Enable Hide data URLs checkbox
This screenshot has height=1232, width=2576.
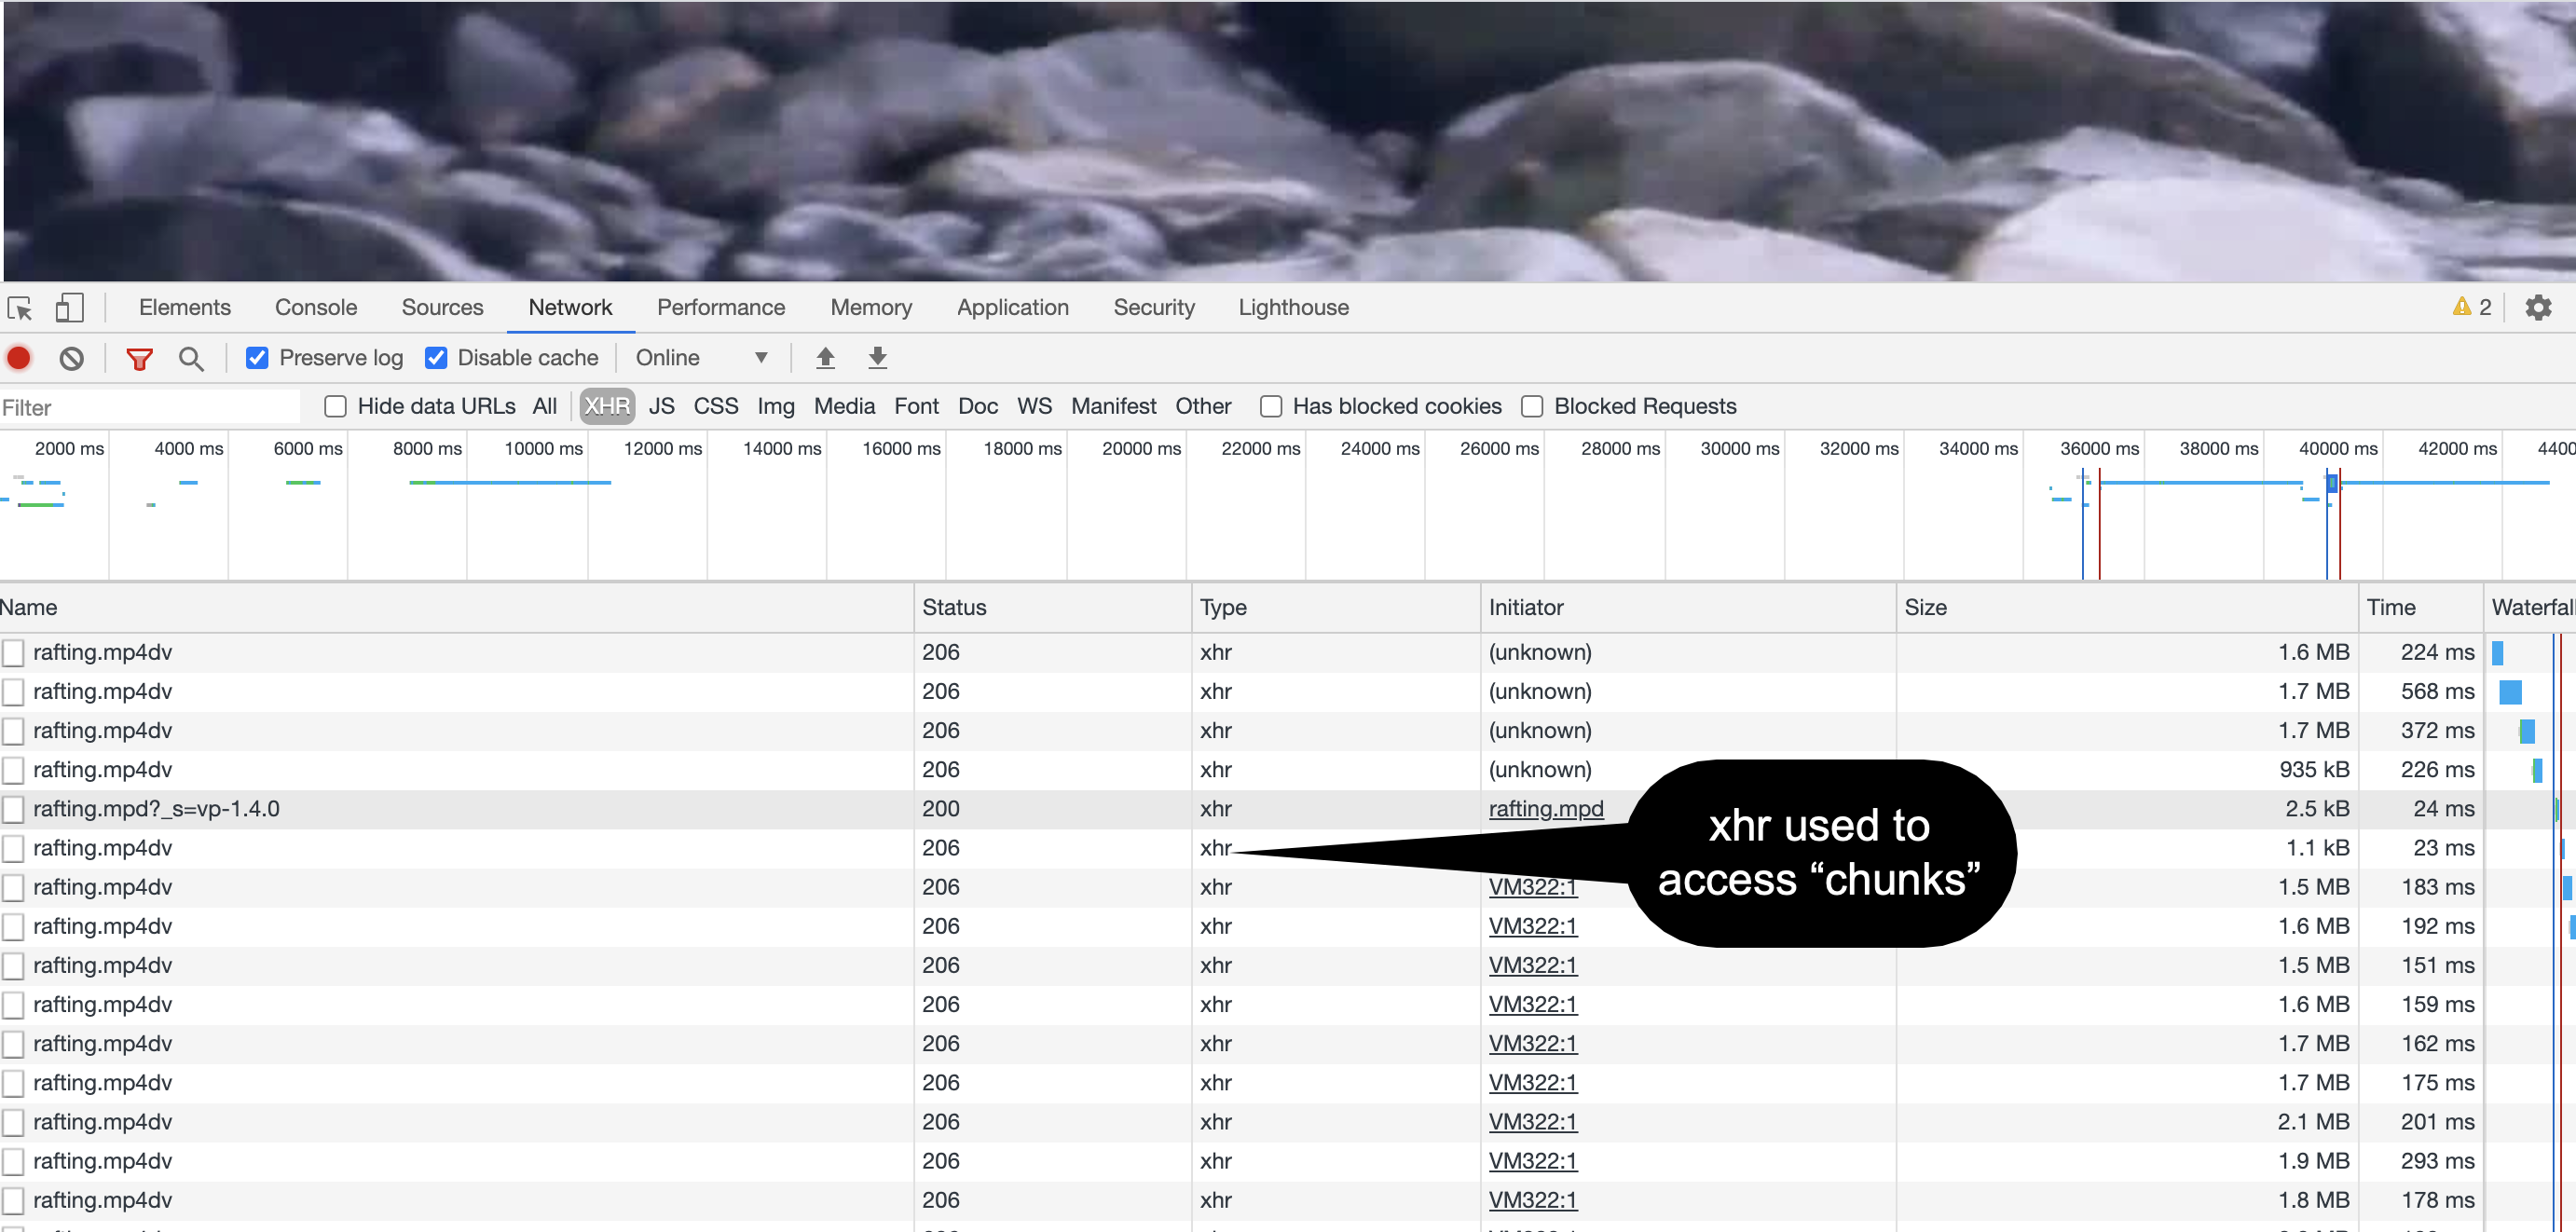336,406
